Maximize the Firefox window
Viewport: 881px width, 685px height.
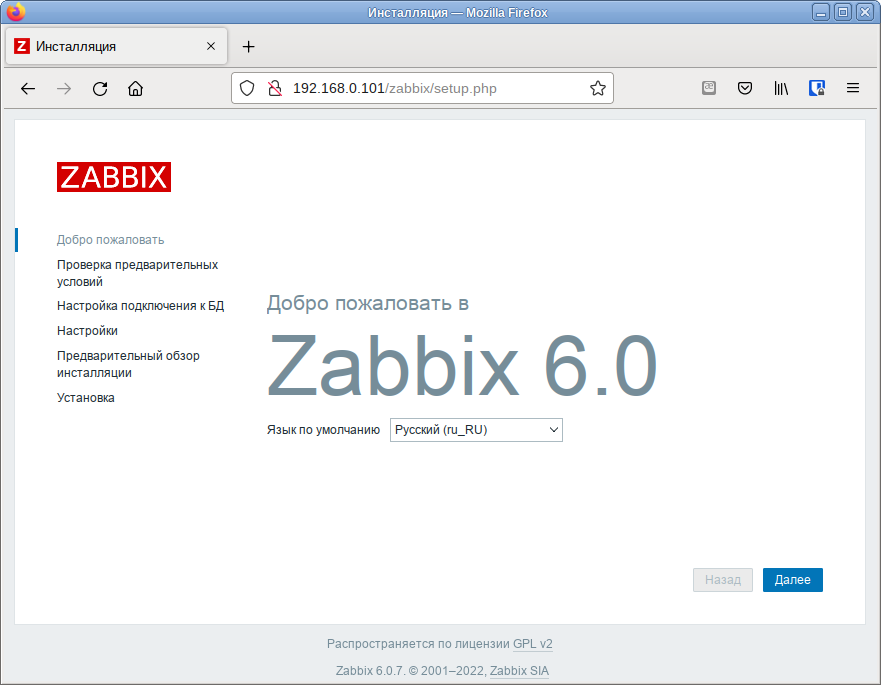coord(843,12)
